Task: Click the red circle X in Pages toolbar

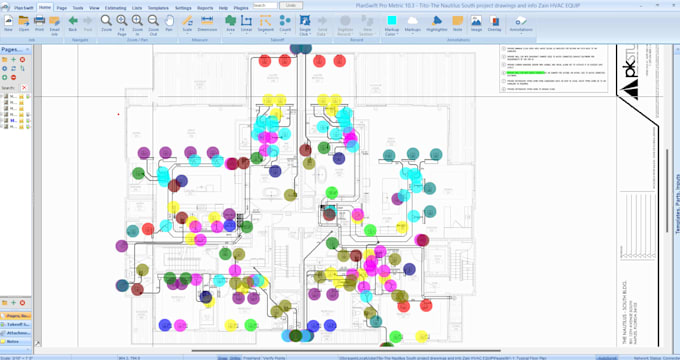Action: [x=22, y=59]
